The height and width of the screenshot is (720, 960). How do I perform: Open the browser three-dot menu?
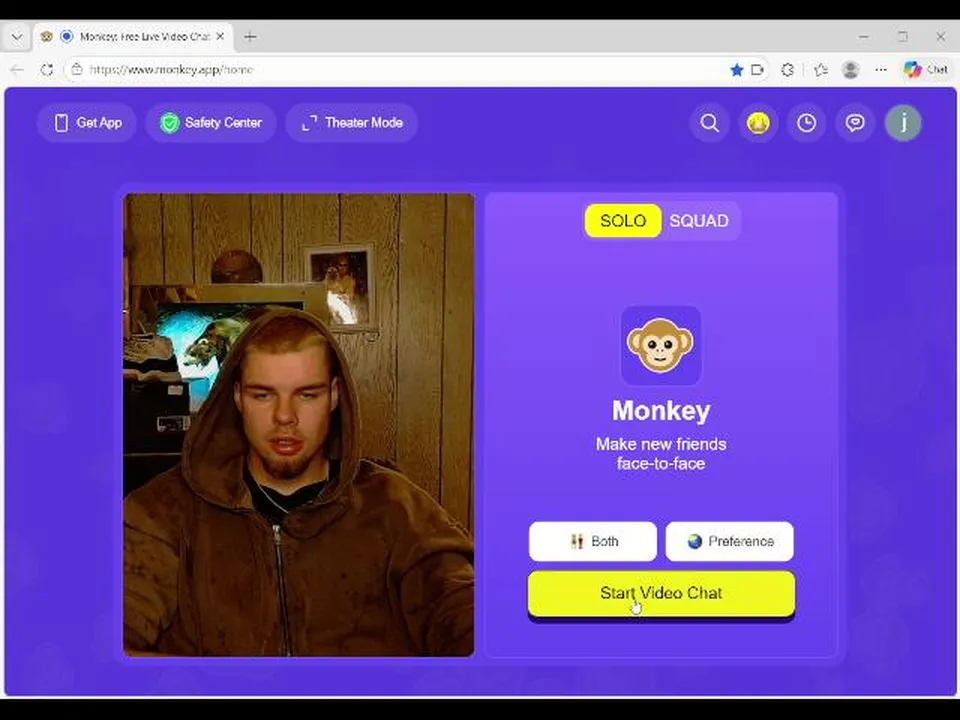[881, 70]
